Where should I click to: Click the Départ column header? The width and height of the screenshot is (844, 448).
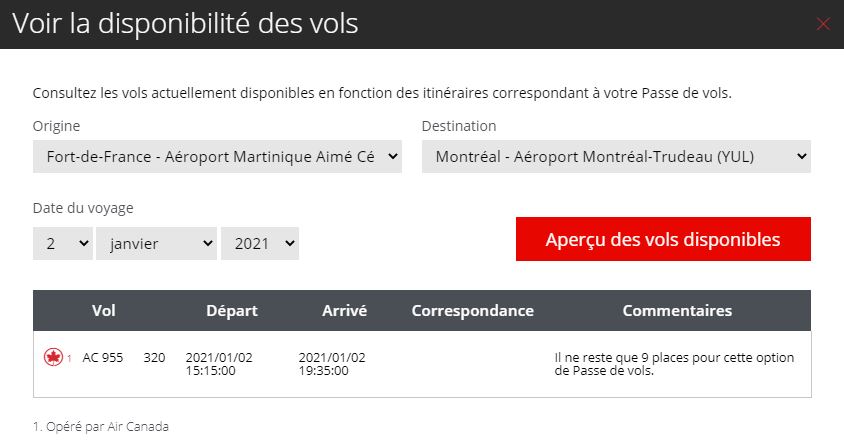coord(232,311)
